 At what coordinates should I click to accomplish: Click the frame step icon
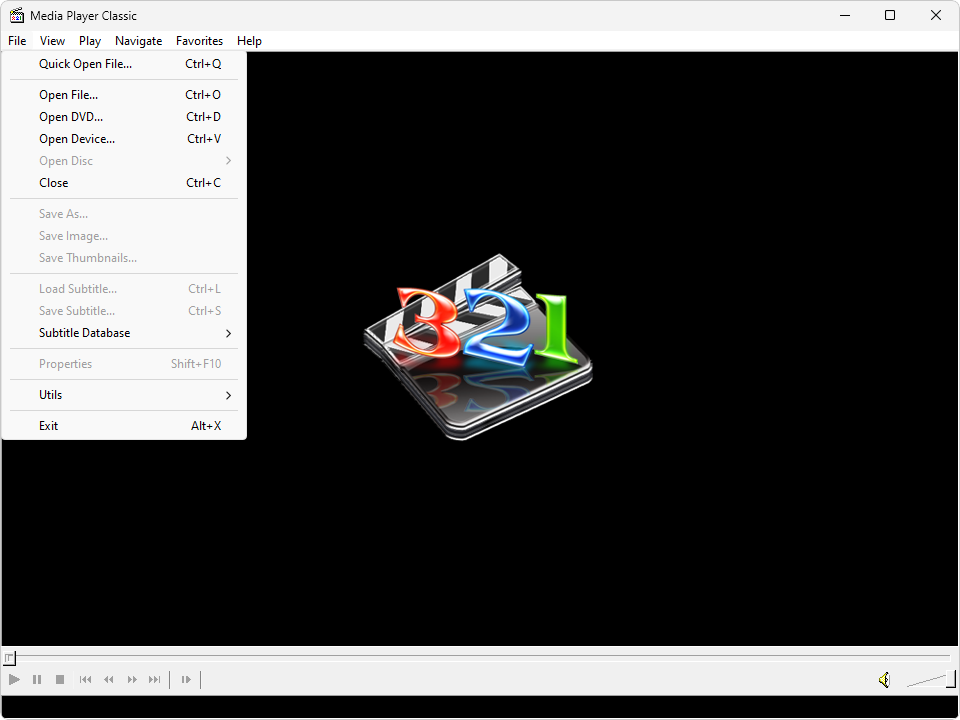pos(186,680)
